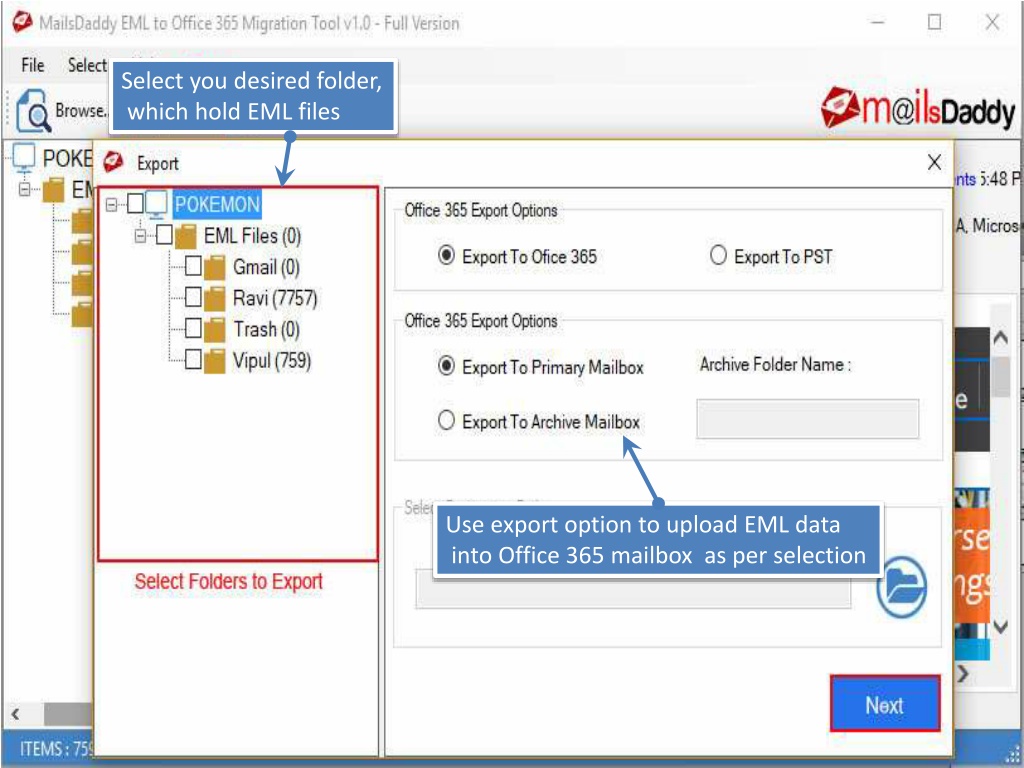Open the File menu
This screenshot has height=768, width=1024.
(33, 65)
